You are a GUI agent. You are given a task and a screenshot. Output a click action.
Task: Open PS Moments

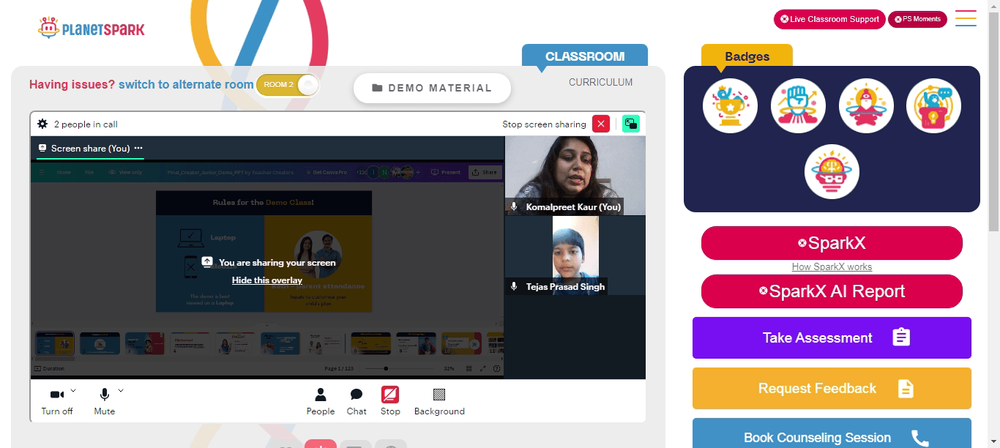click(917, 19)
